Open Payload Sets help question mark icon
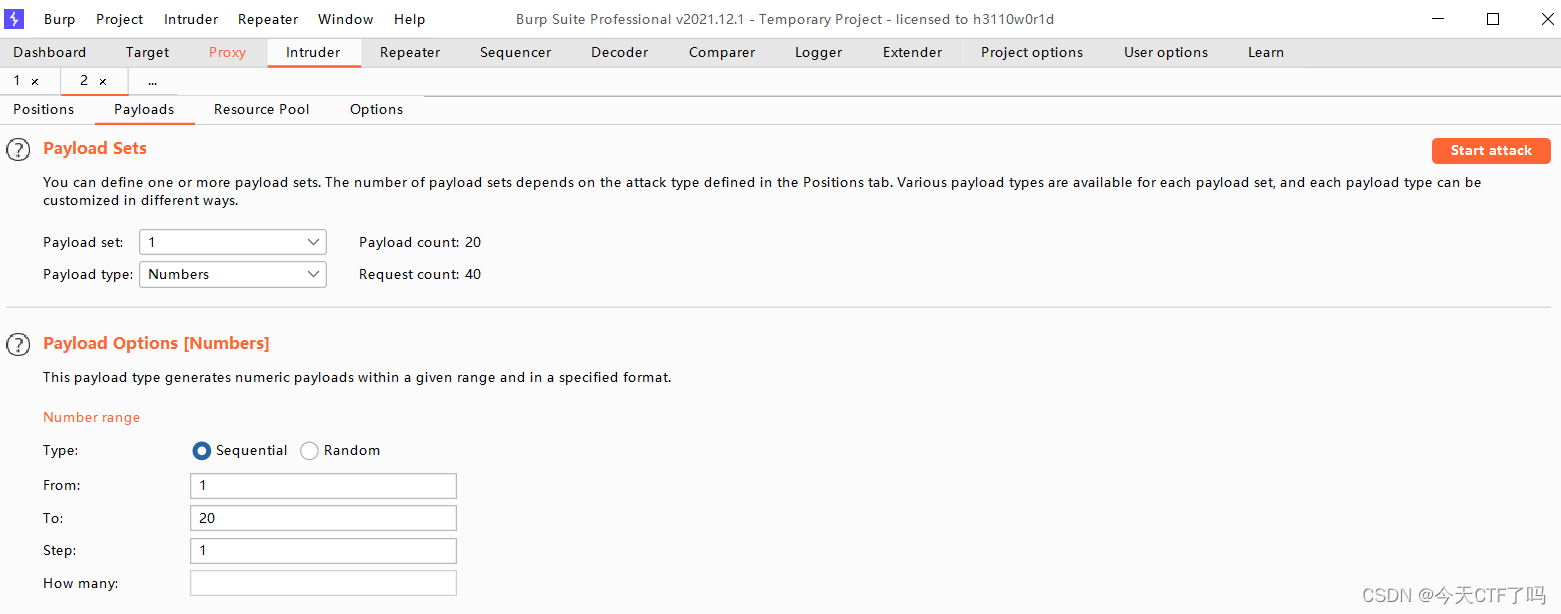The width and height of the screenshot is (1561, 614). [18, 150]
